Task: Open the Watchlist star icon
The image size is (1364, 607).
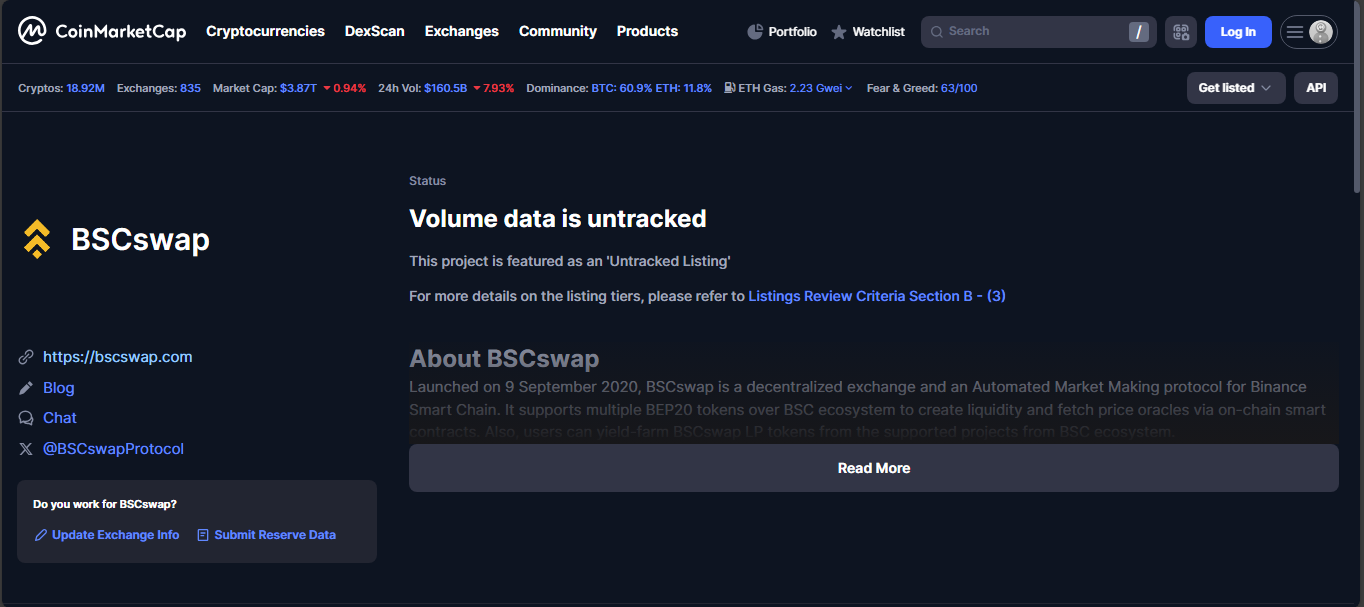Action: (x=839, y=32)
